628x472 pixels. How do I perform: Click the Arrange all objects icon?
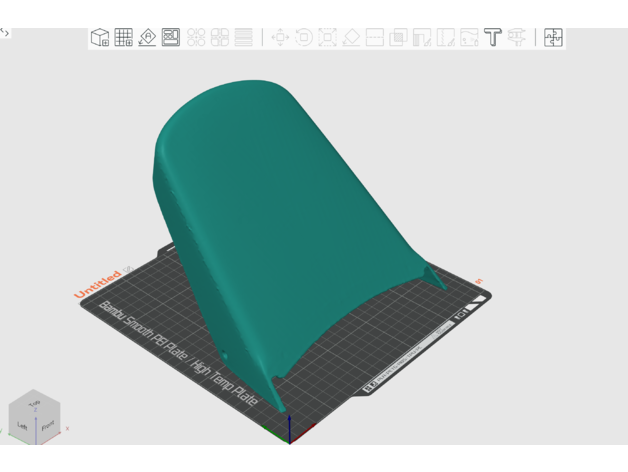coord(171,38)
